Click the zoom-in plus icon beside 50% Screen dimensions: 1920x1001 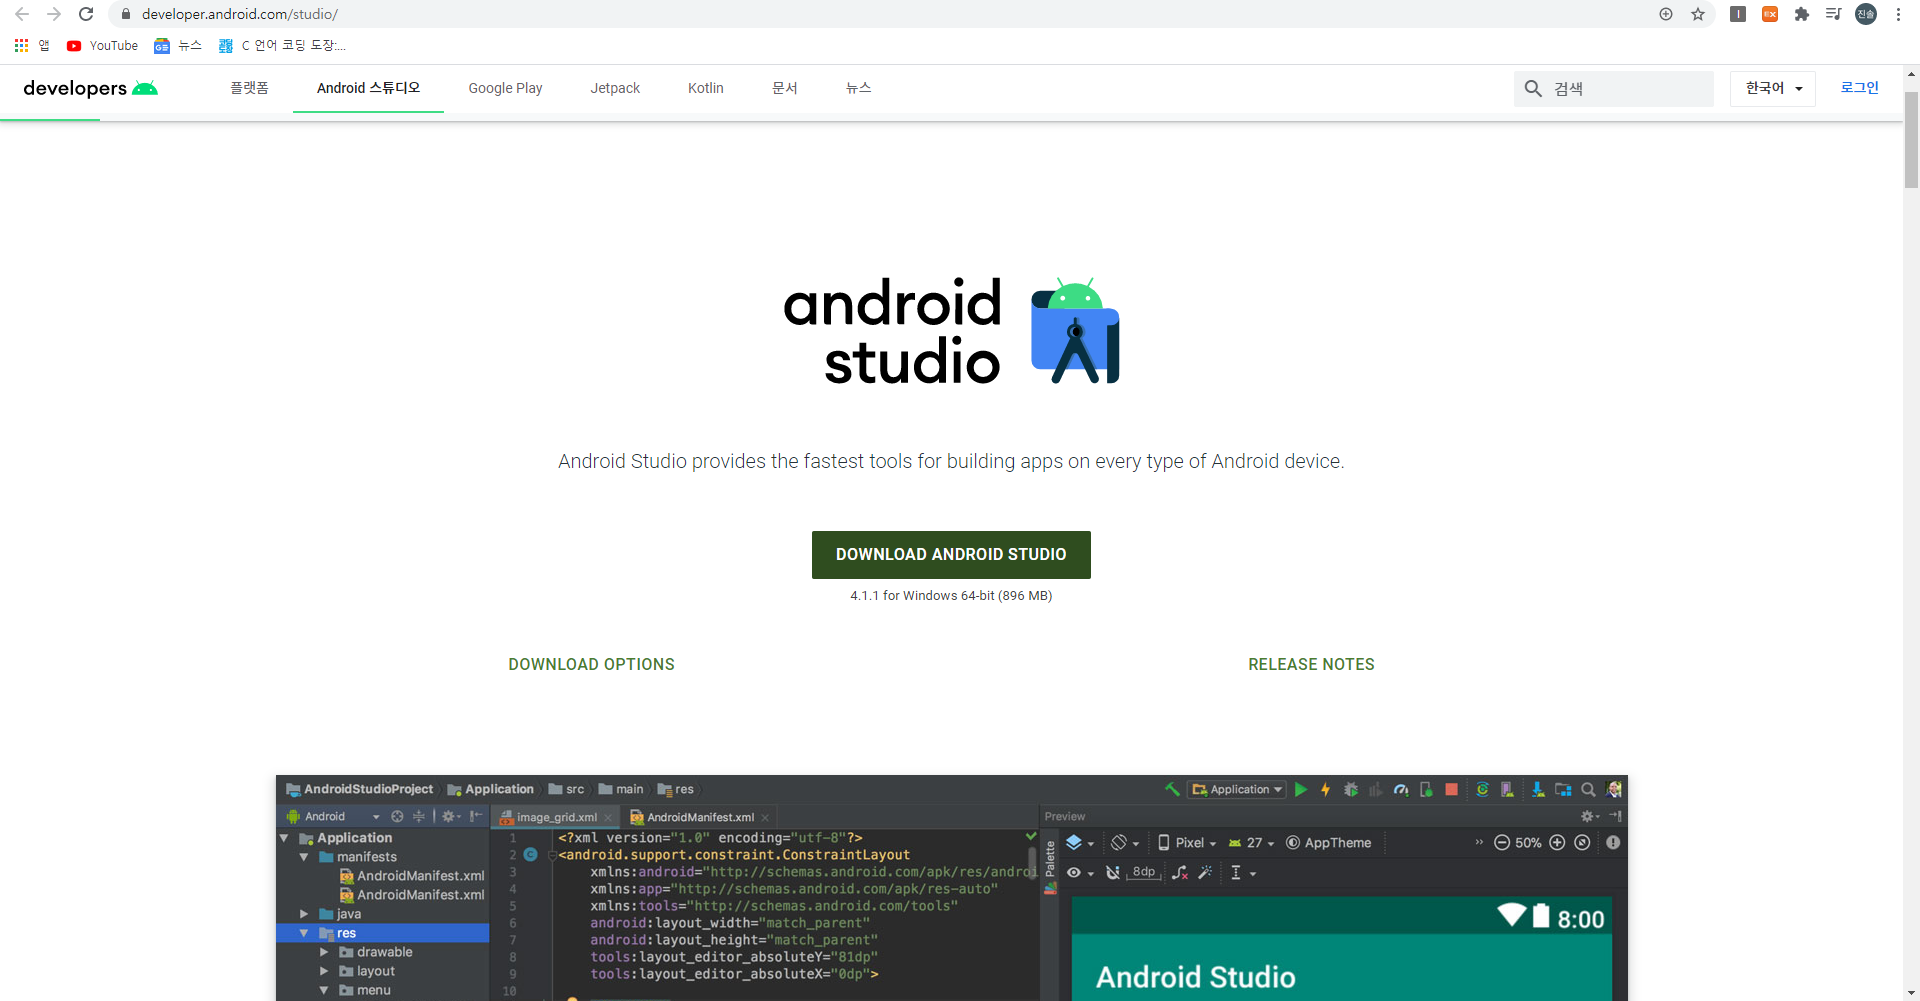click(x=1557, y=843)
